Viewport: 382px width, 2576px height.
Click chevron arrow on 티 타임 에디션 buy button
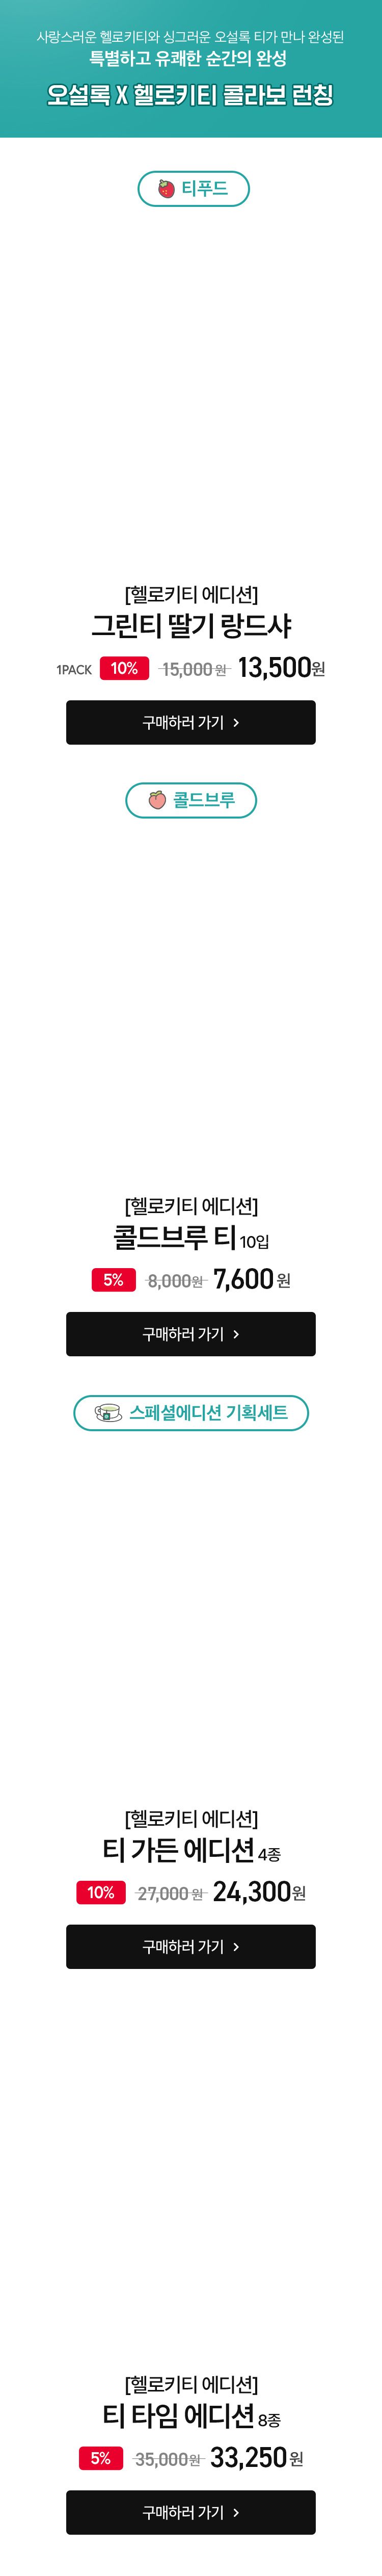(x=236, y=2513)
